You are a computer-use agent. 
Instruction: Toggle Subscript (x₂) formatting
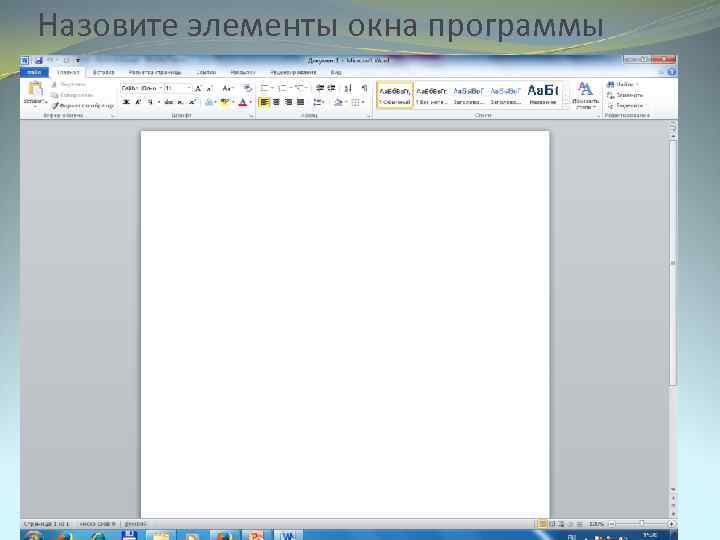[180, 102]
